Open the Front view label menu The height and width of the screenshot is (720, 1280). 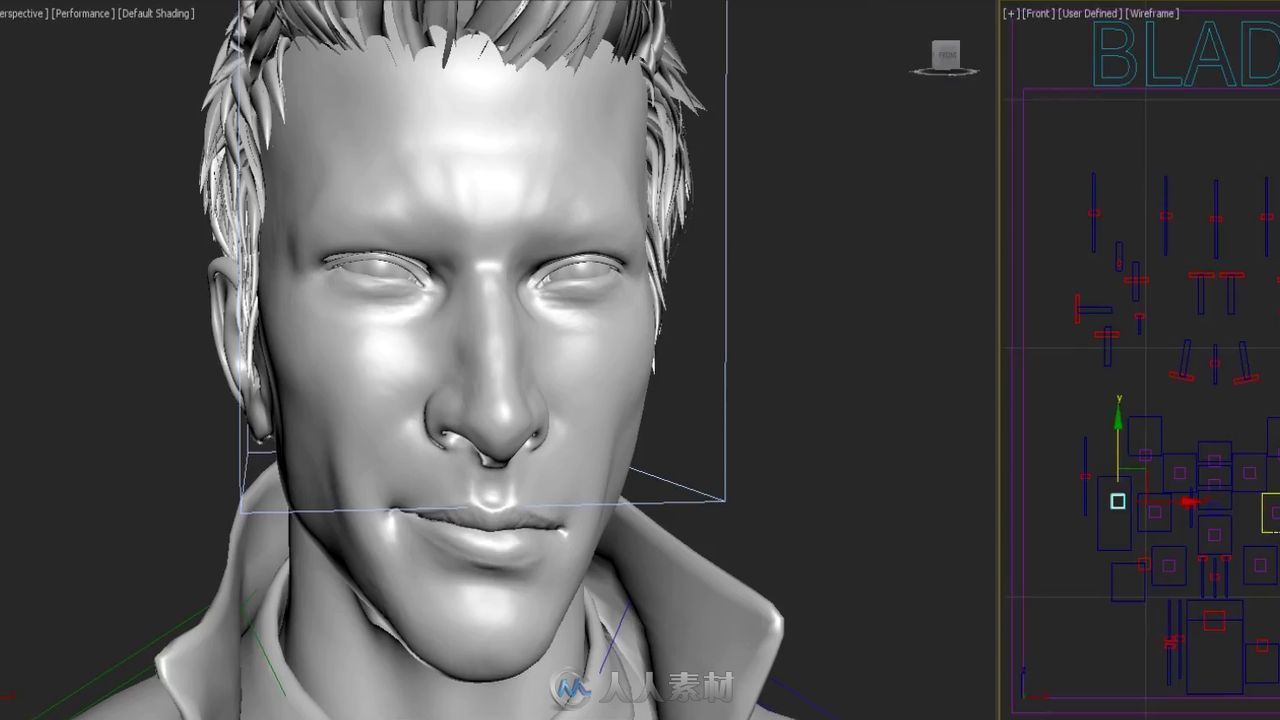click(1038, 13)
